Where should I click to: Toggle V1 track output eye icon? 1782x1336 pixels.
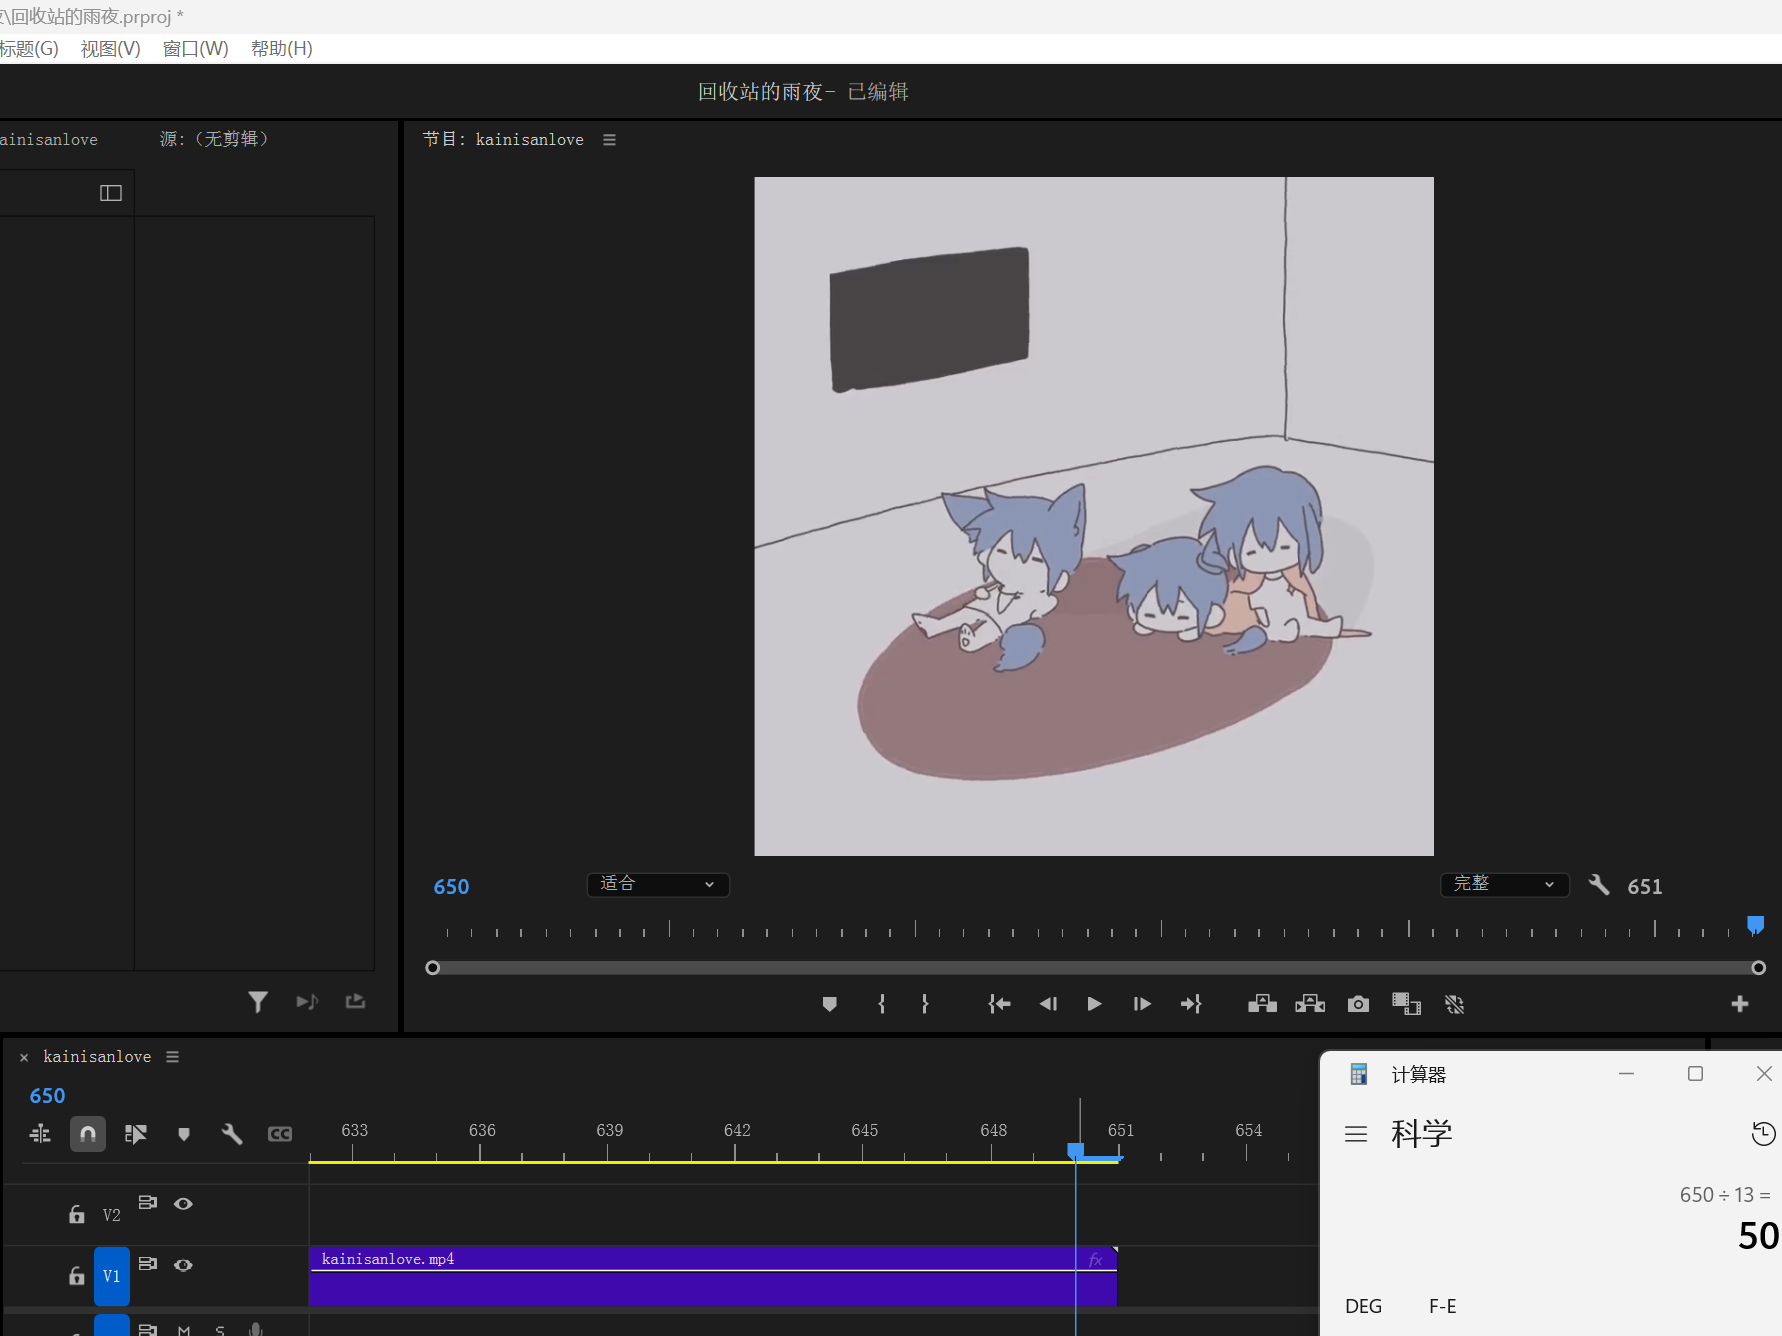pos(183,1265)
